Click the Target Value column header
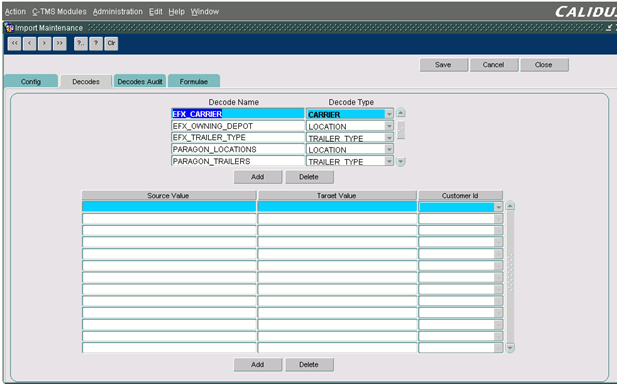 point(337,196)
